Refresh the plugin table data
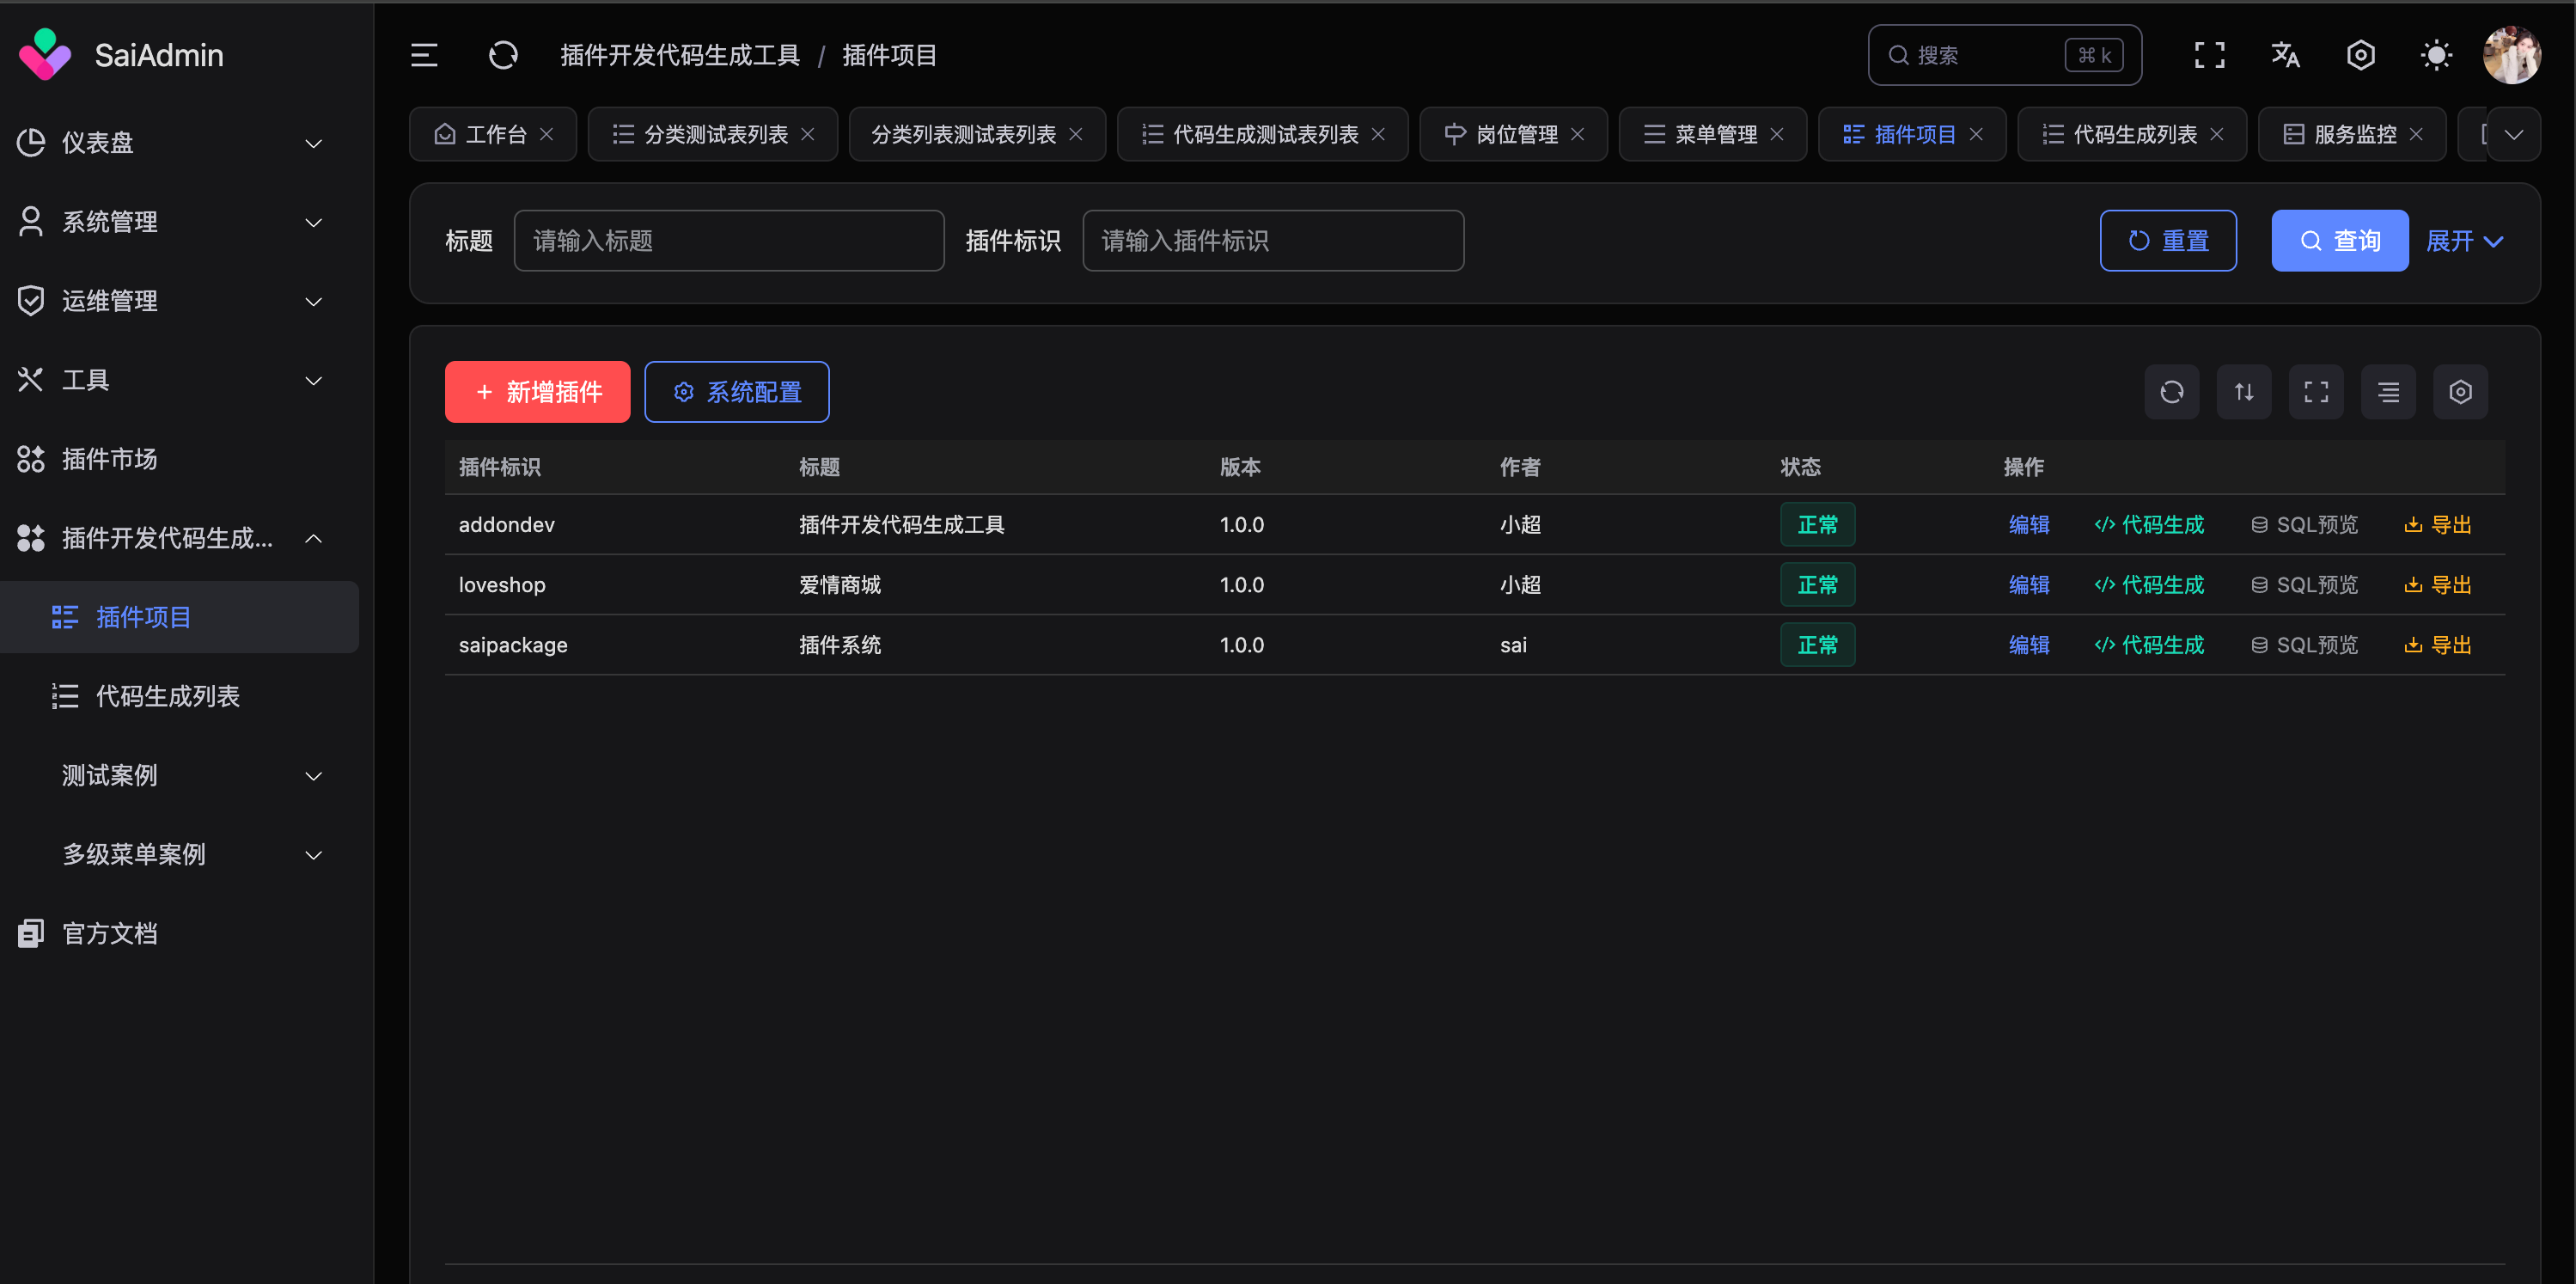 click(x=2172, y=392)
